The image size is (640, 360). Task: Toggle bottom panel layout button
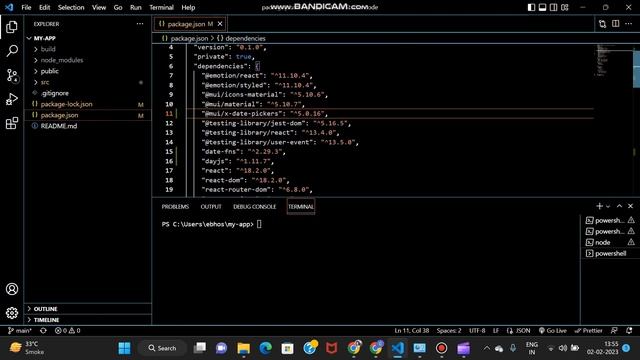coord(542,7)
